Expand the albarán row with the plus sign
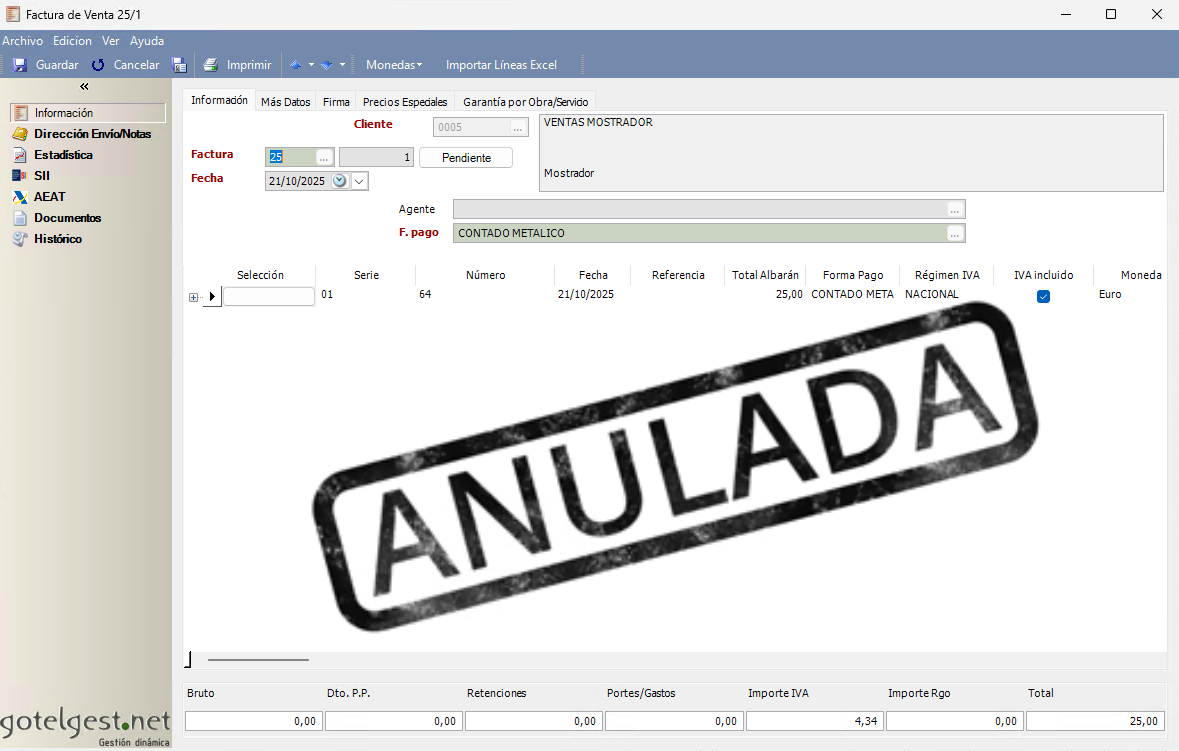Image resolution: width=1179 pixels, height=751 pixels. [191, 297]
